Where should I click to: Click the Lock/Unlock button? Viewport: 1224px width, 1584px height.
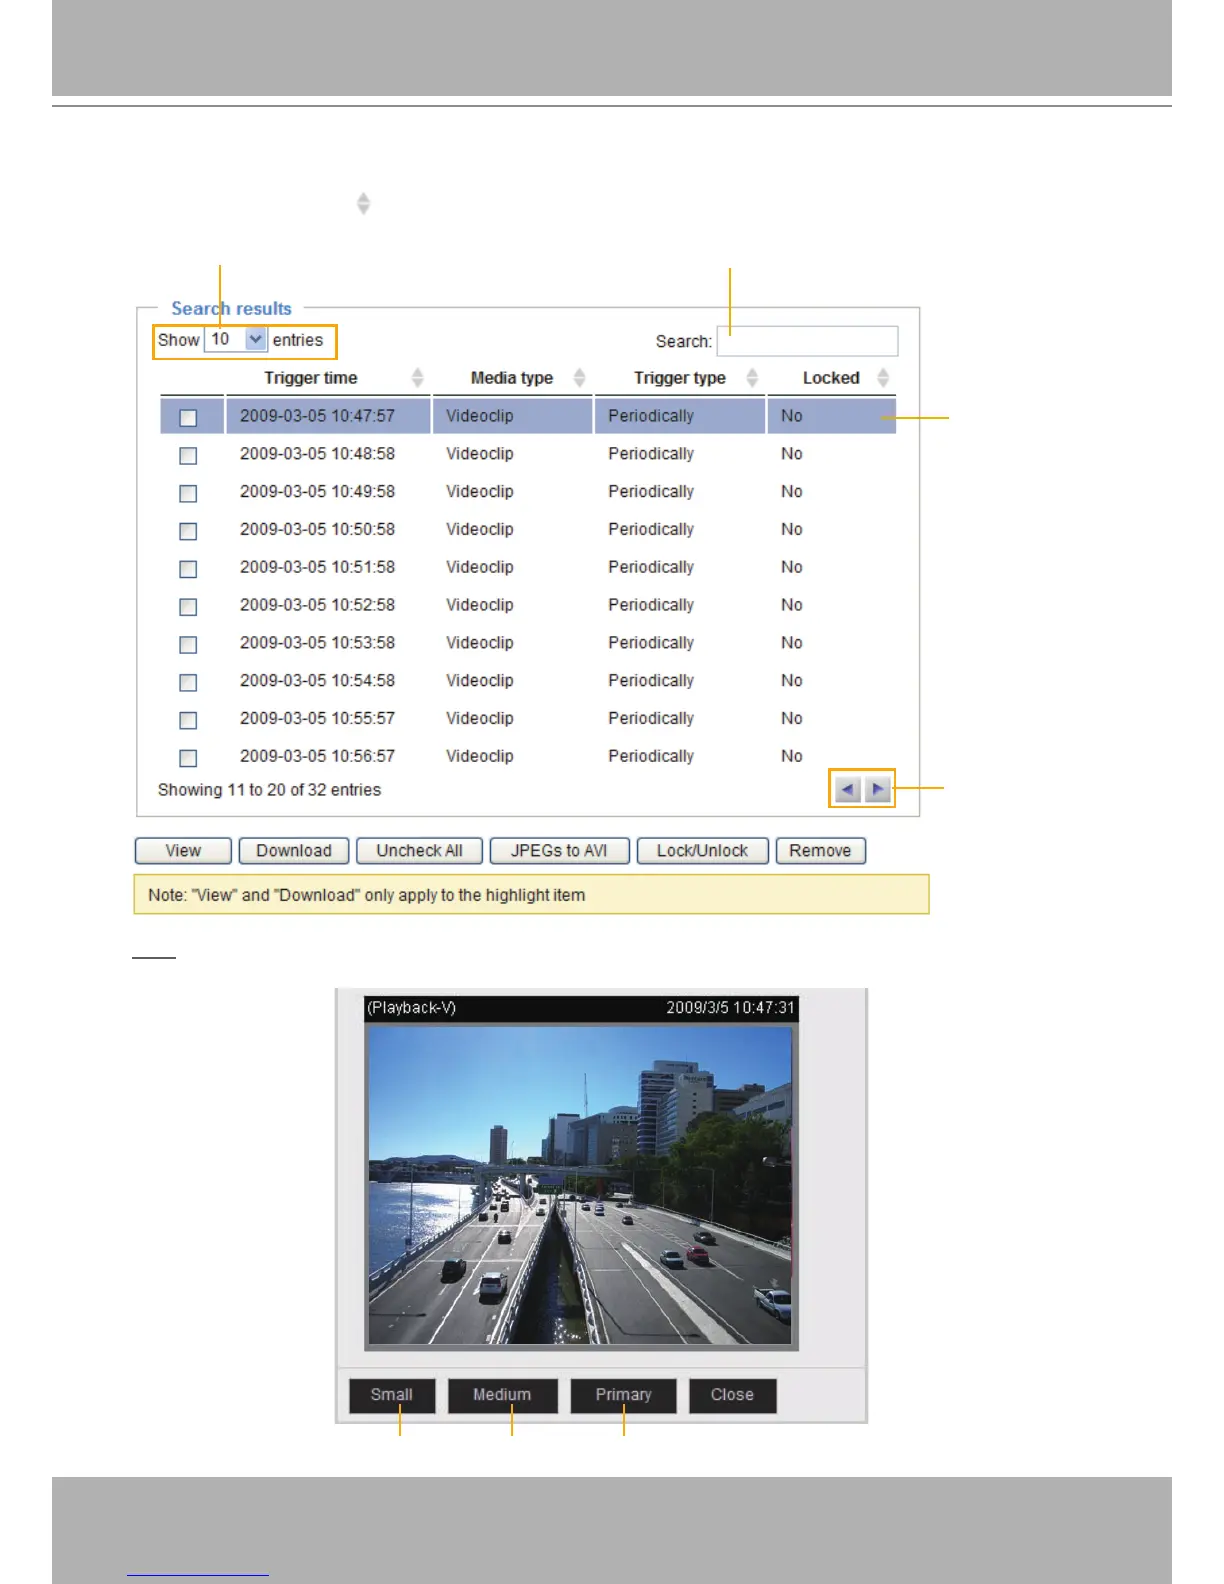pos(702,851)
